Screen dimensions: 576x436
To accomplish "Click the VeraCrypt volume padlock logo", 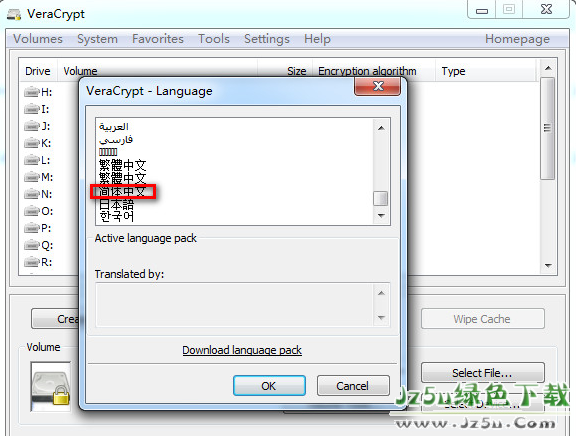I will pyautogui.click(x=51, y=387).
